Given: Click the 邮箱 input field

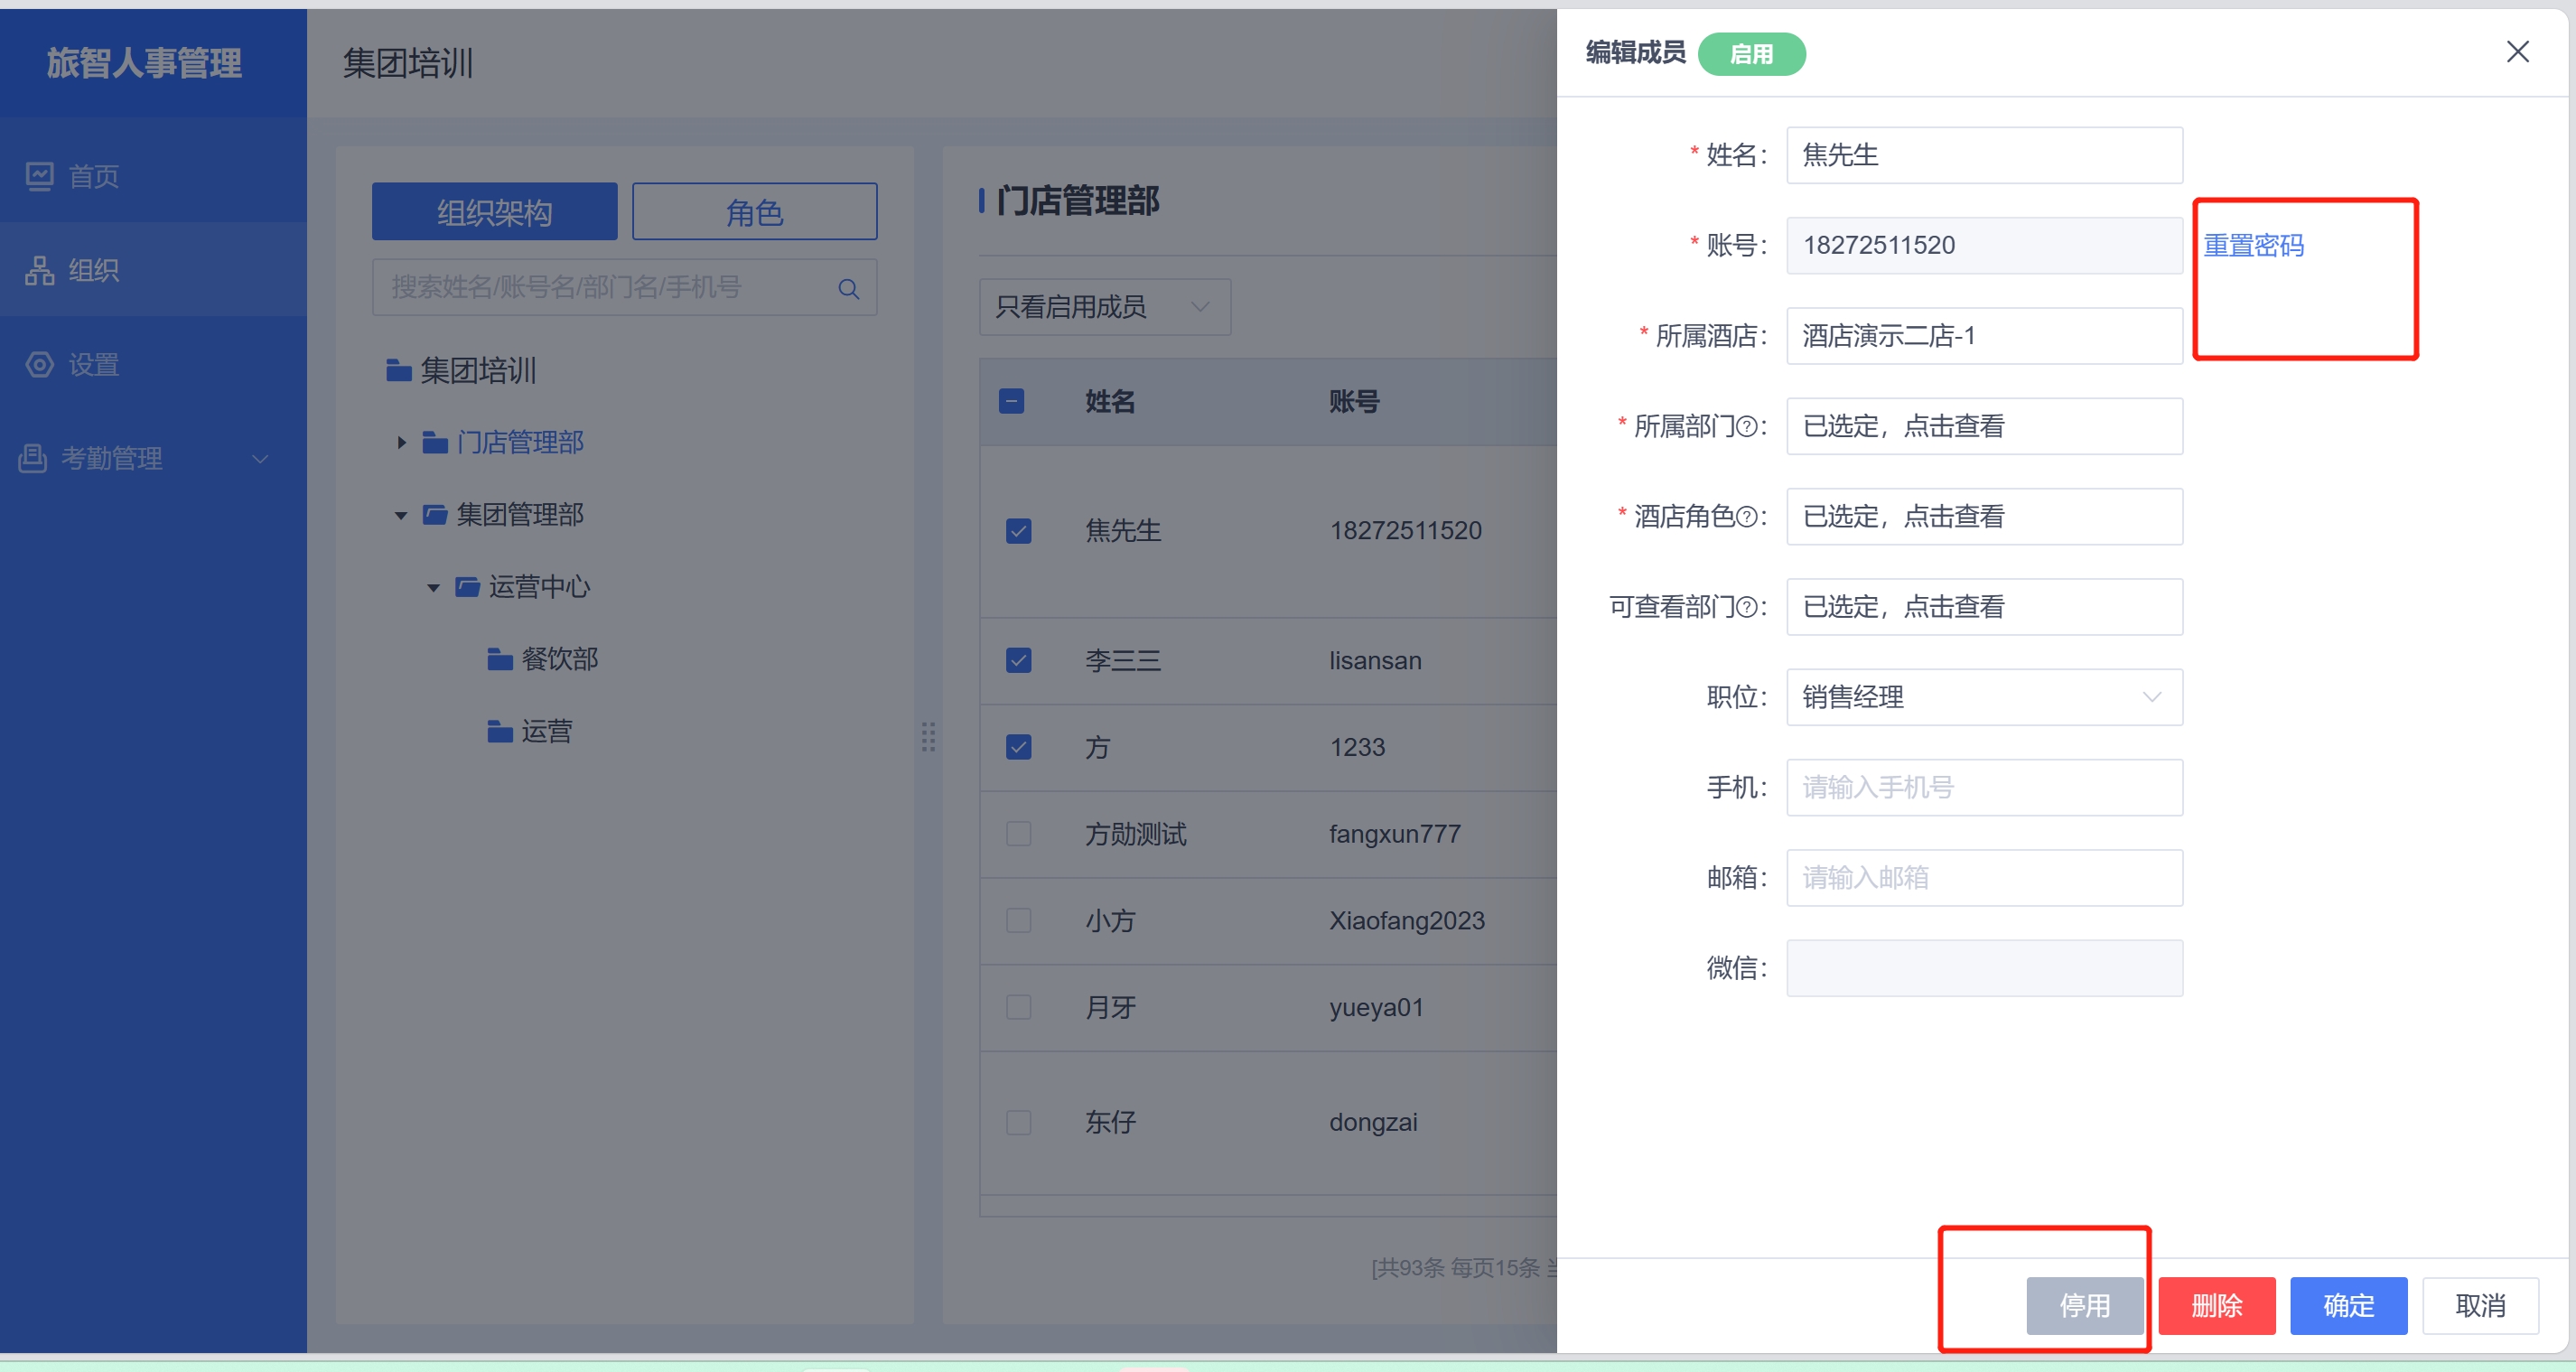Looking at the screenshot, I should pyautogui.click(x=1984, y=878).
